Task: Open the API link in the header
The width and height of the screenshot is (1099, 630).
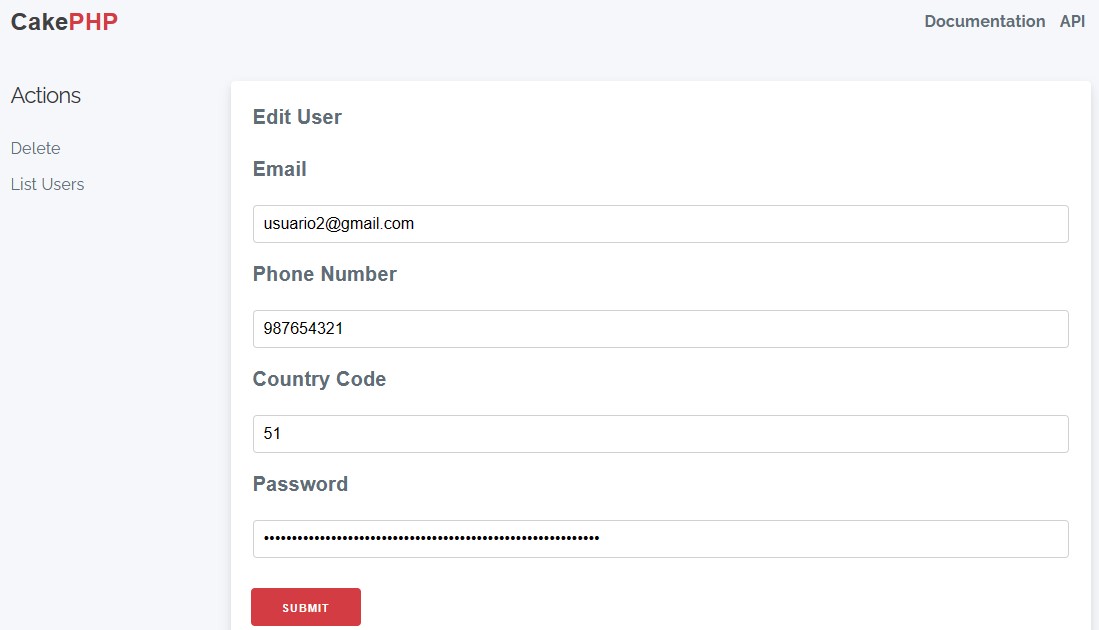Action: 1072,22
